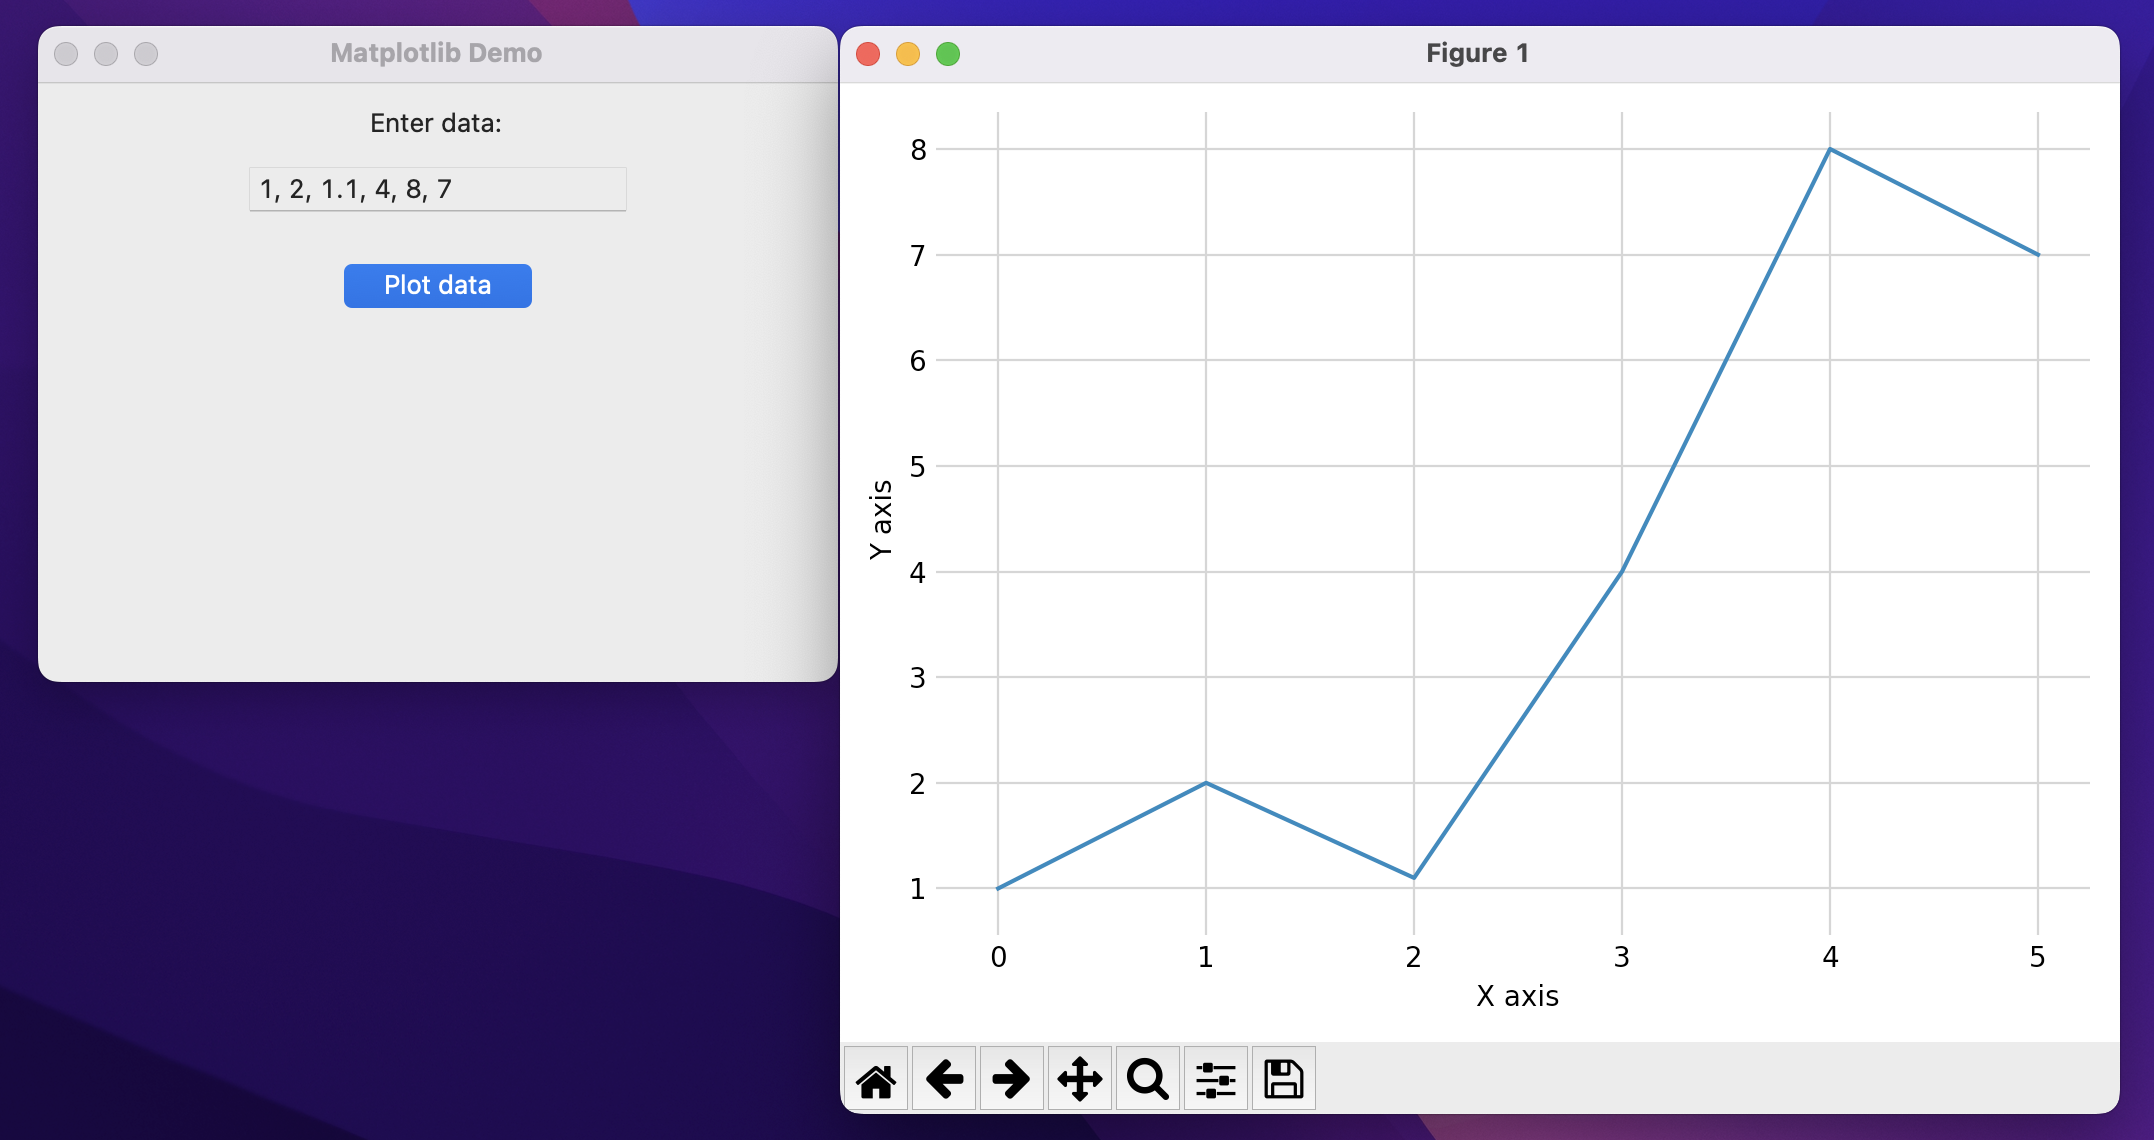Save the figure with floppy icon
The width and height of the screenshot is (2154, 1140).
pos(1284,1079)
